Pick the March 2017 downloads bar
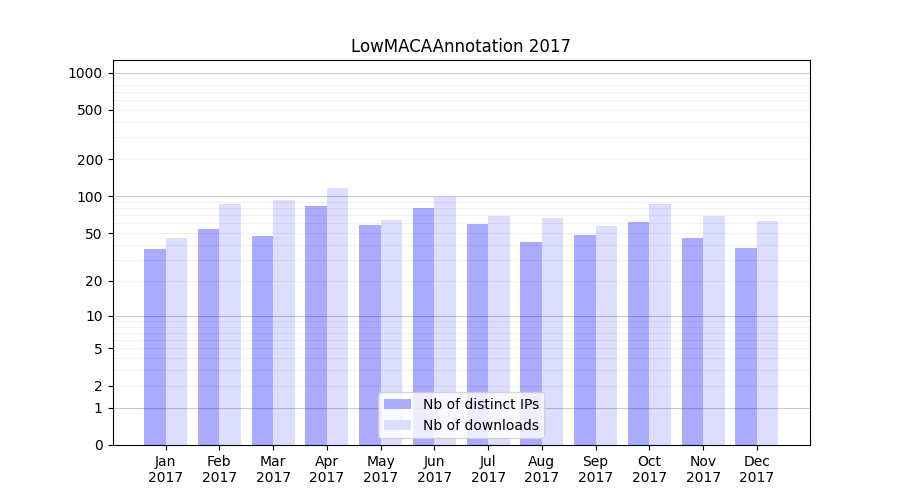The width and height of the screenshot is (900, 500). (x=284, y=322)
